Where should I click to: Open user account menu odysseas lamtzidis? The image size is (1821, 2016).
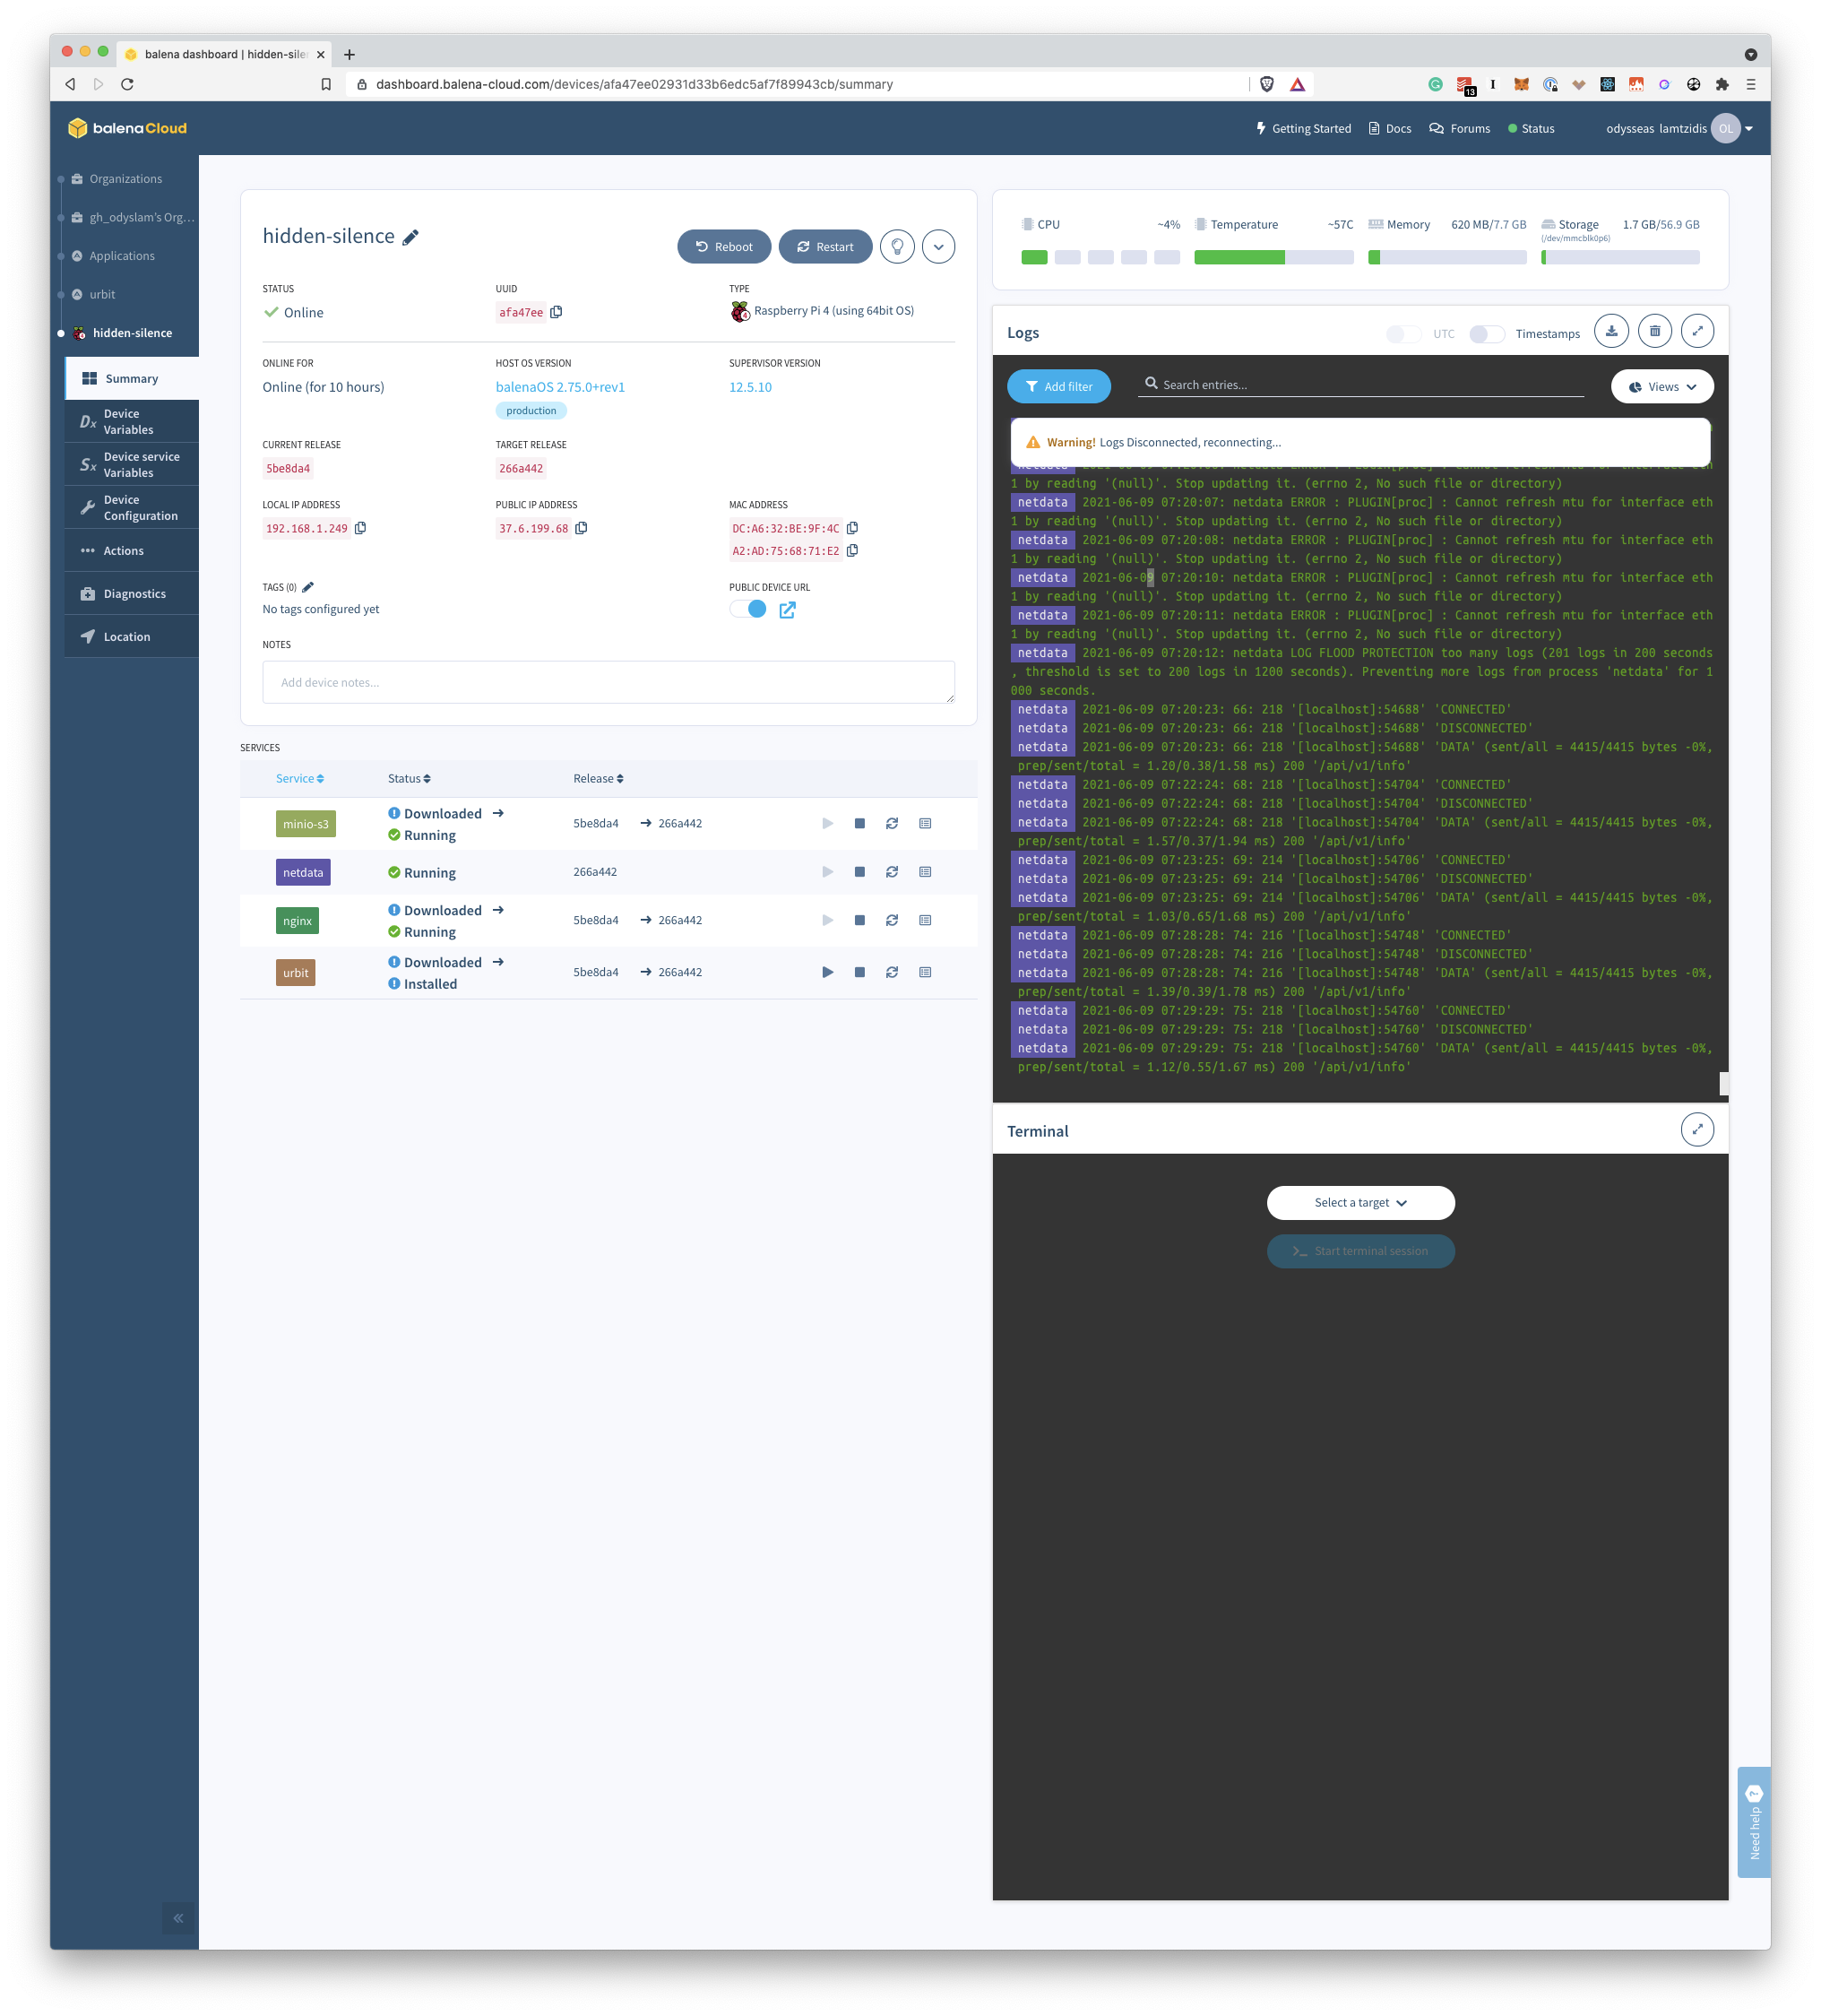click(x=1679, y=128)
